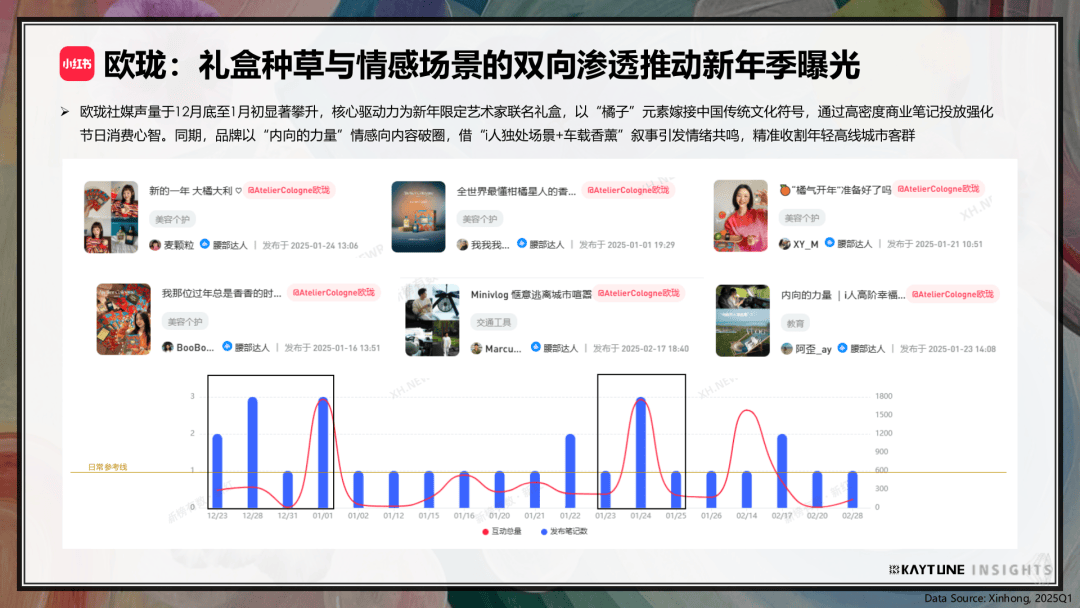Image resolution: width=1080 pixels, height=608 pixels.
Task: Select the 教育 category tag
Action: [x=796, y=323]
